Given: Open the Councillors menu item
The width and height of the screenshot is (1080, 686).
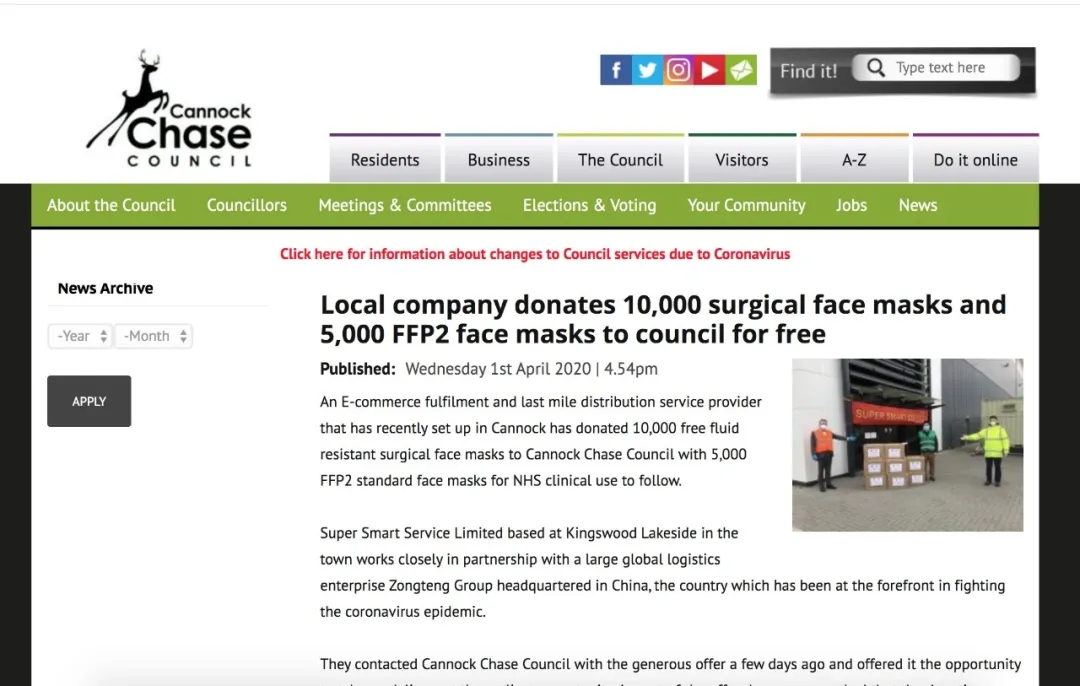Looking at the screenshot, I should pos(247,205).
